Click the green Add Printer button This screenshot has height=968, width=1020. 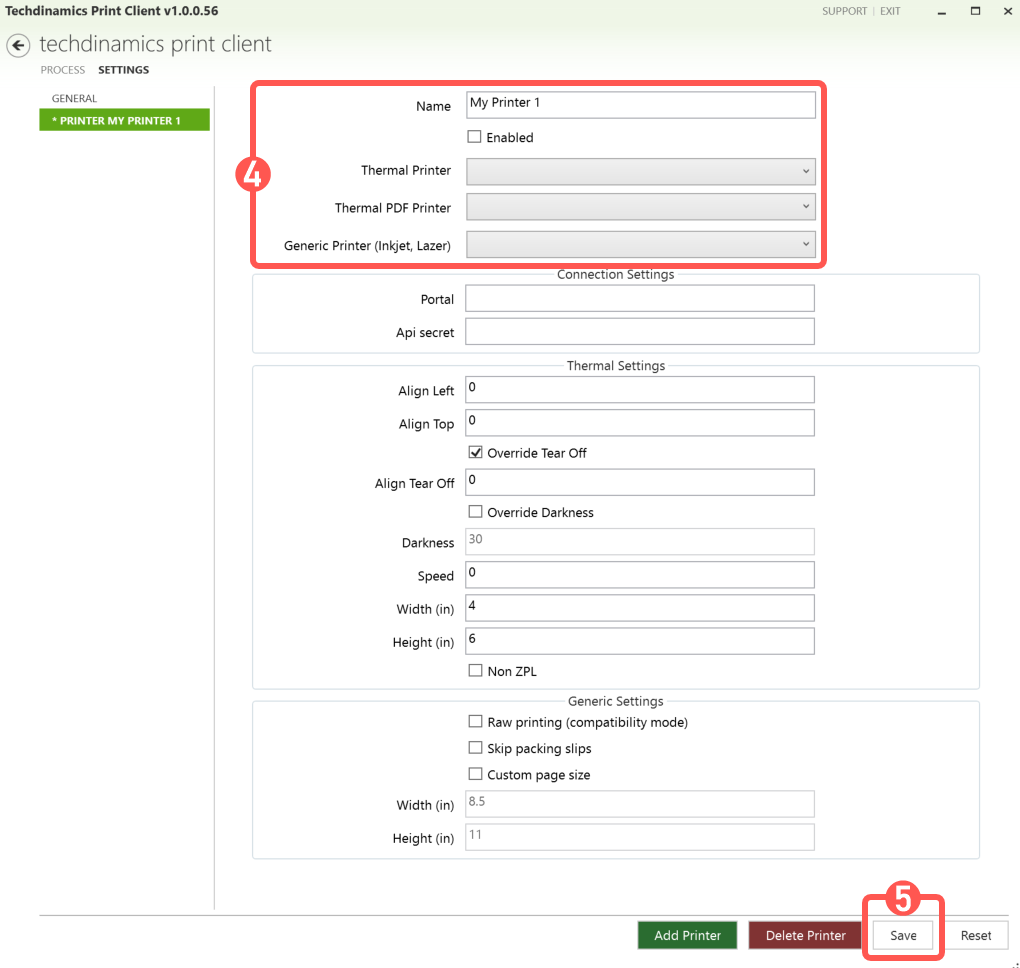688,935
